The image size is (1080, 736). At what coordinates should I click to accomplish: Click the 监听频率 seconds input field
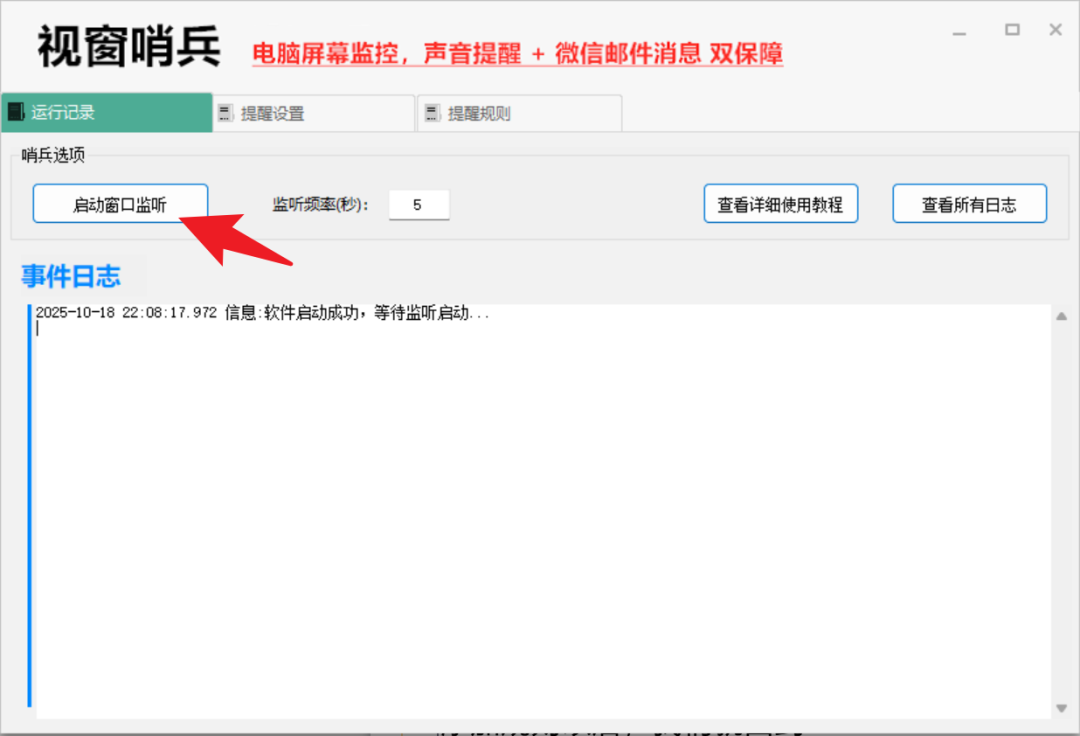(419, 203)
